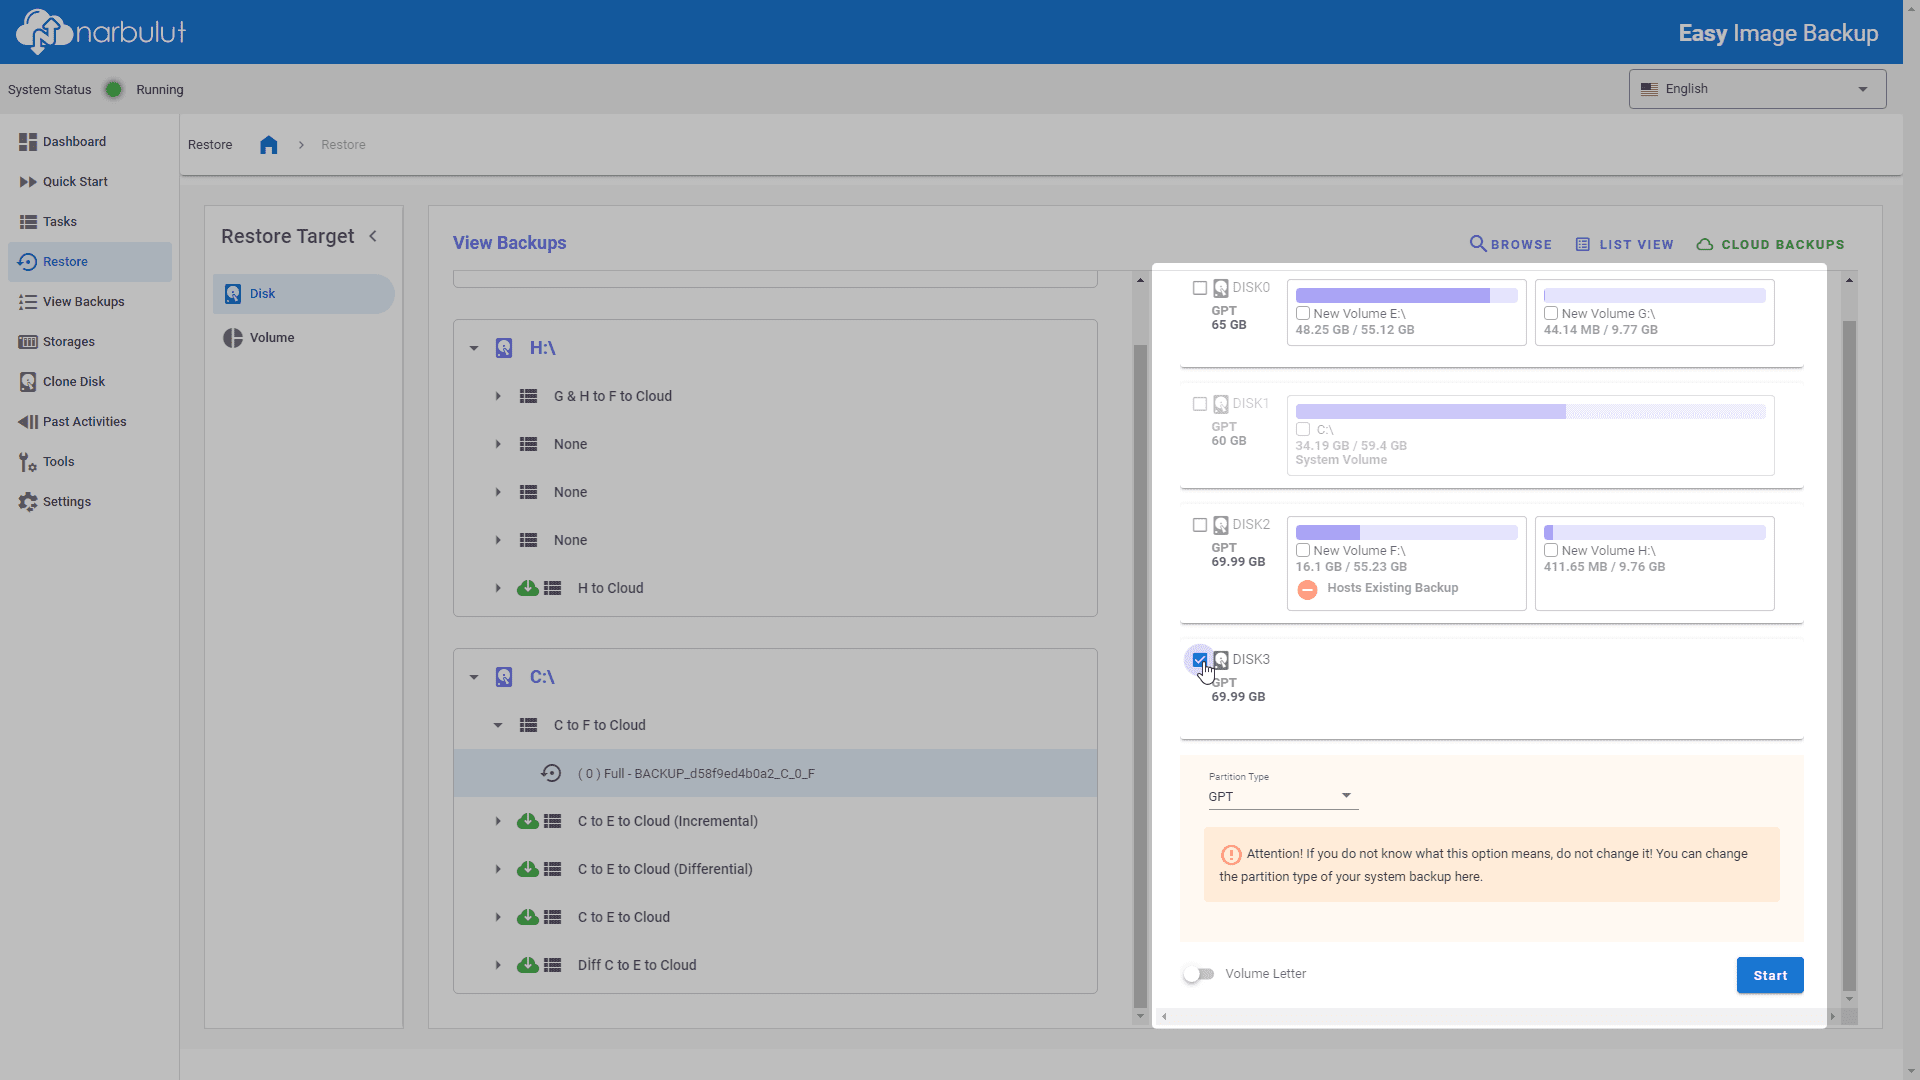Viewport: 1920px width, 1080px height.
Task: Click the attention exclamation icon
Action: 1231,855
